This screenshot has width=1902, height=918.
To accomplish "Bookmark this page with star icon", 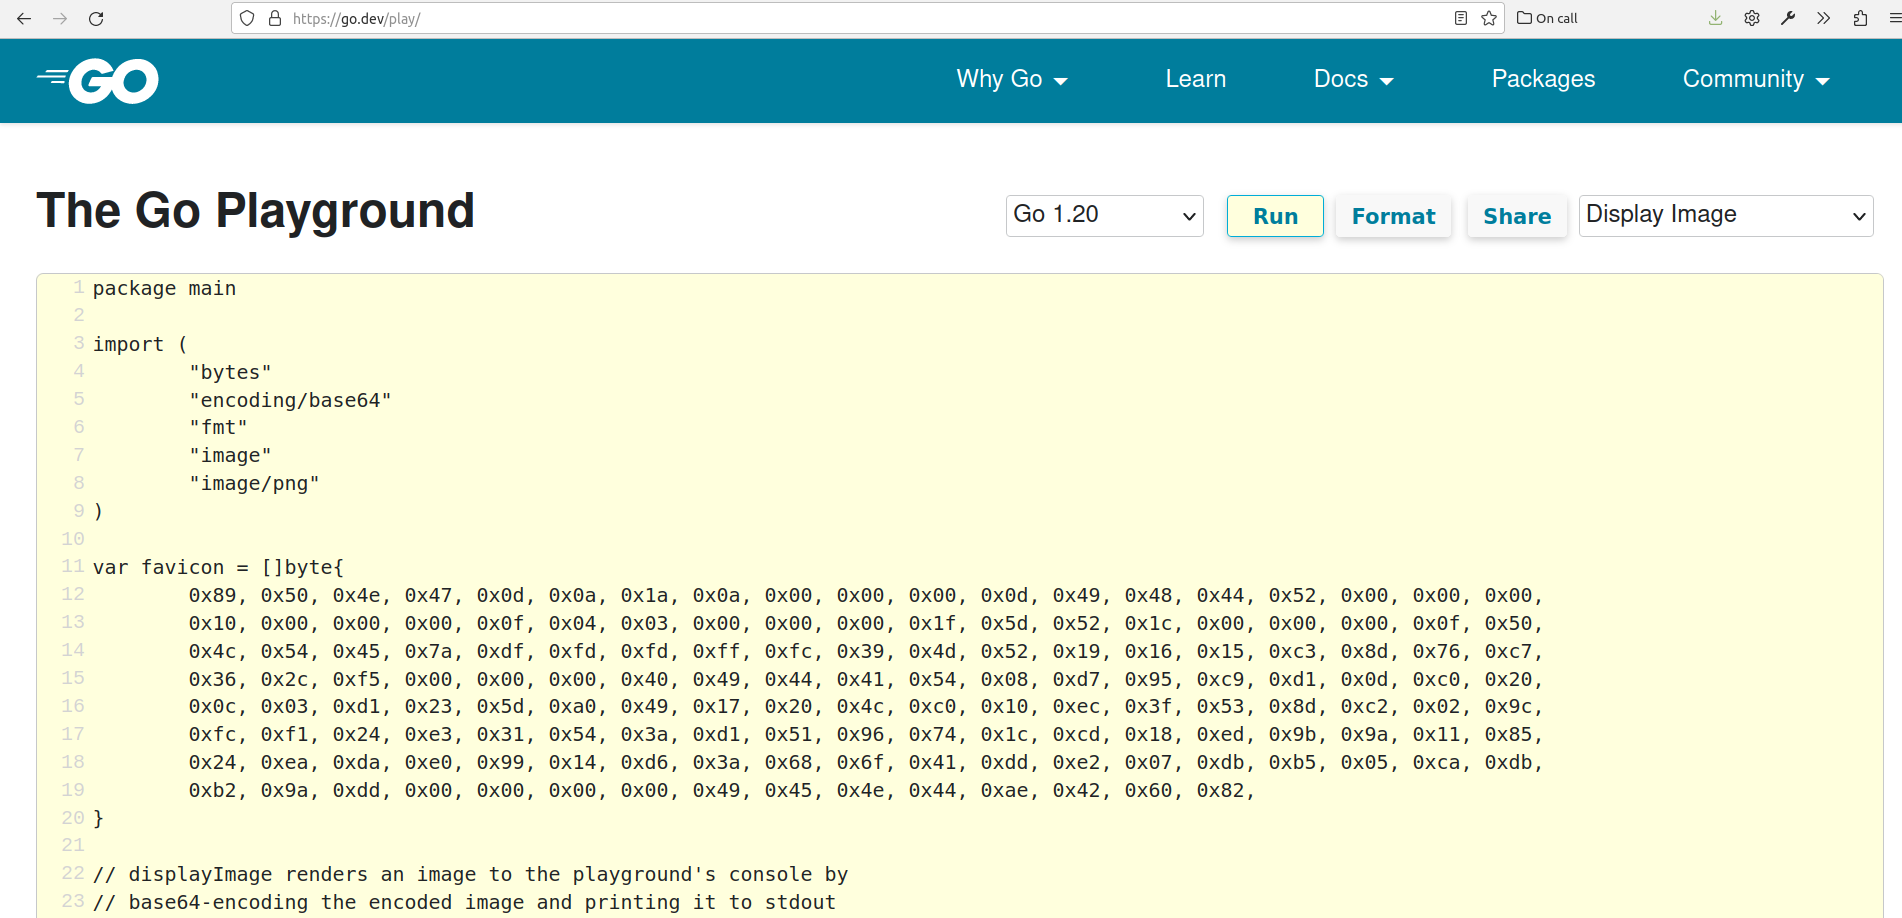I will click(x=1489, y=18).
